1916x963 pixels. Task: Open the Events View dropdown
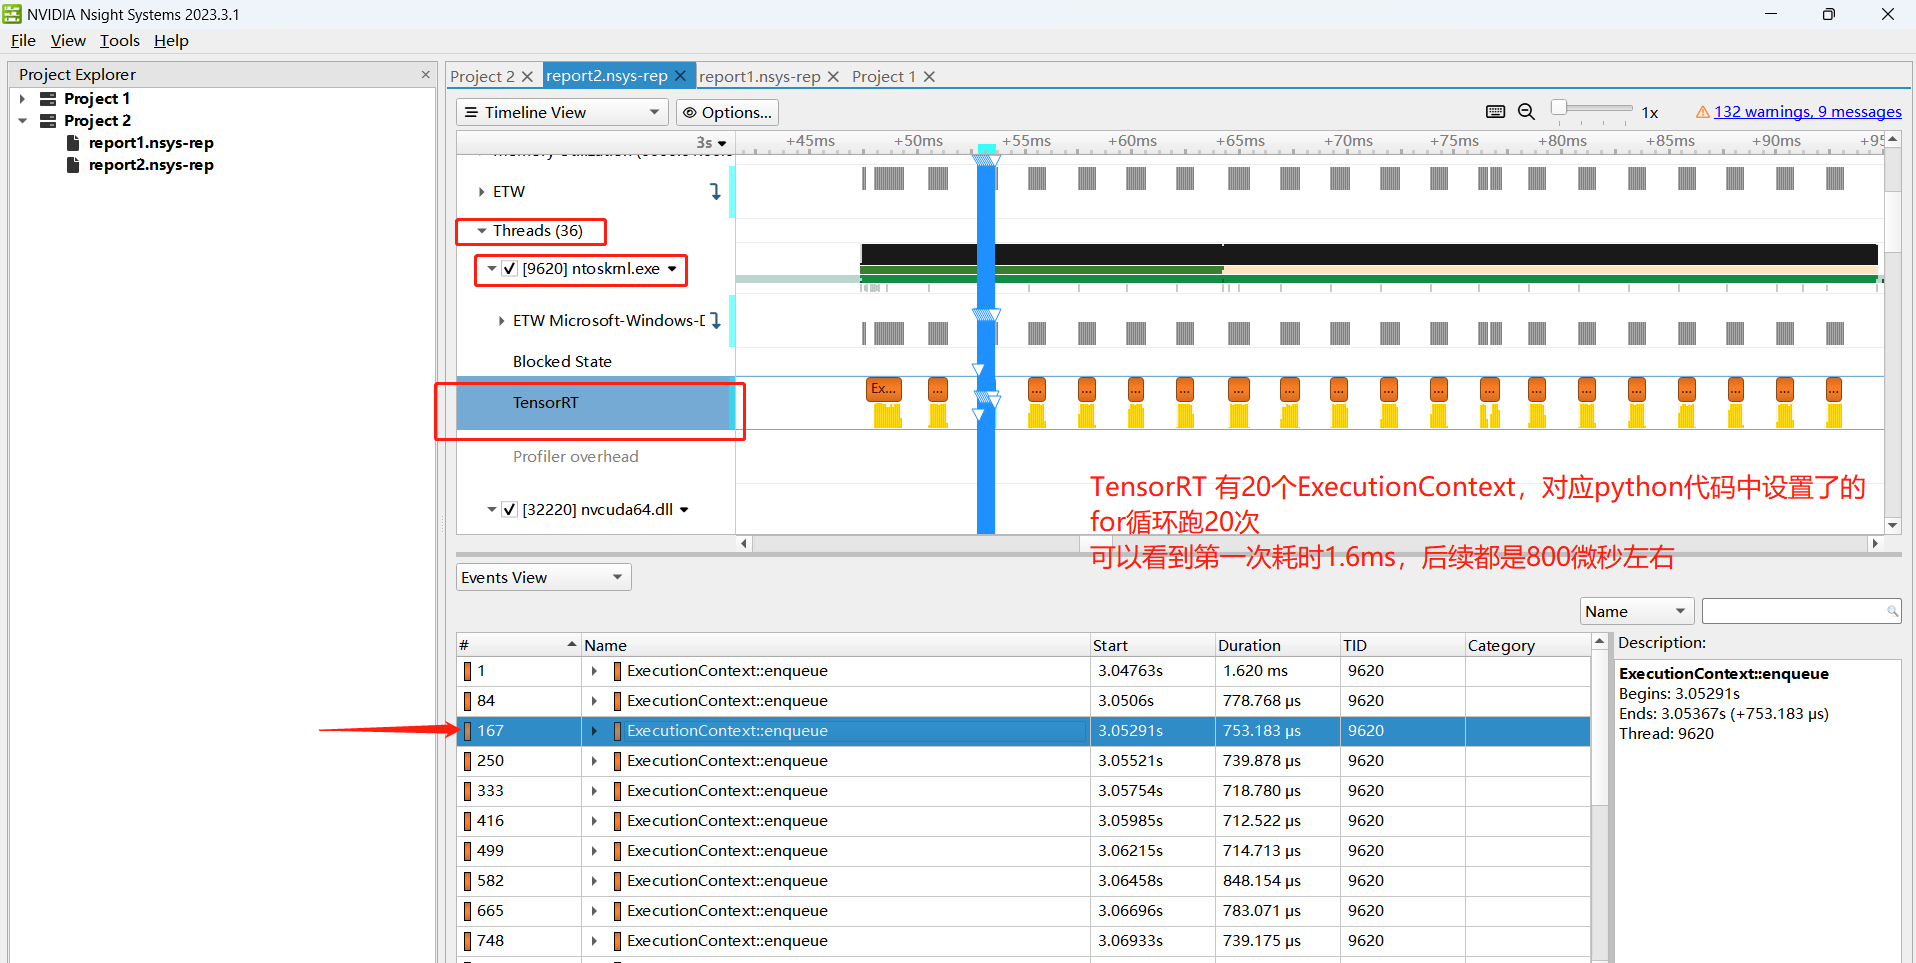[543, 577]
